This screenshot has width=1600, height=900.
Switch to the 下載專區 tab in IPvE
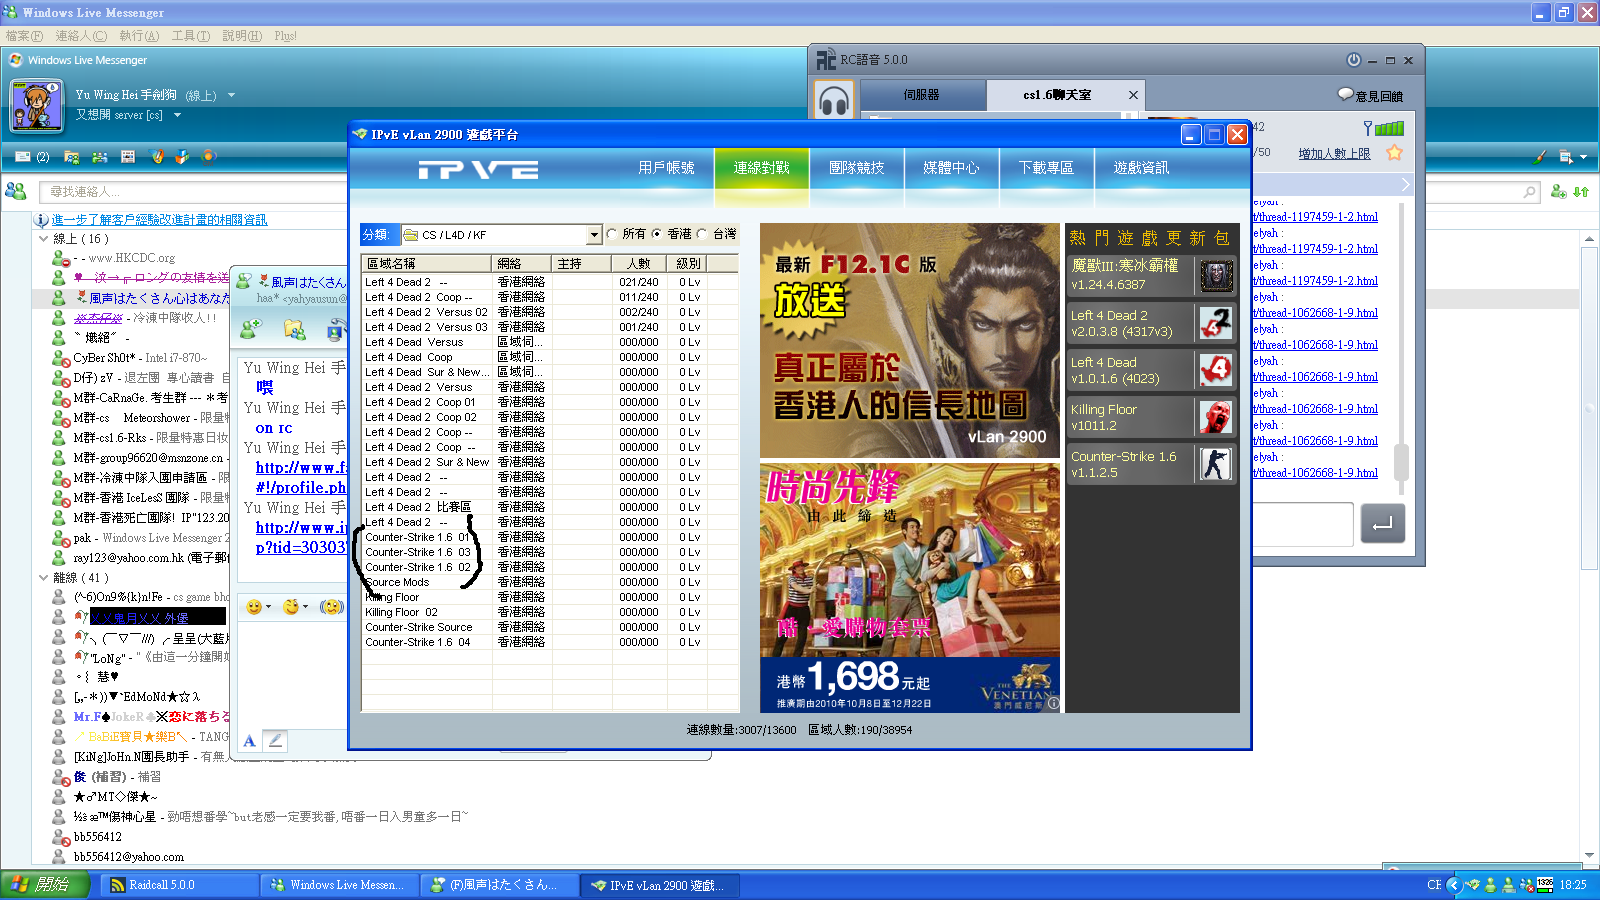[x=1046, y=168]
